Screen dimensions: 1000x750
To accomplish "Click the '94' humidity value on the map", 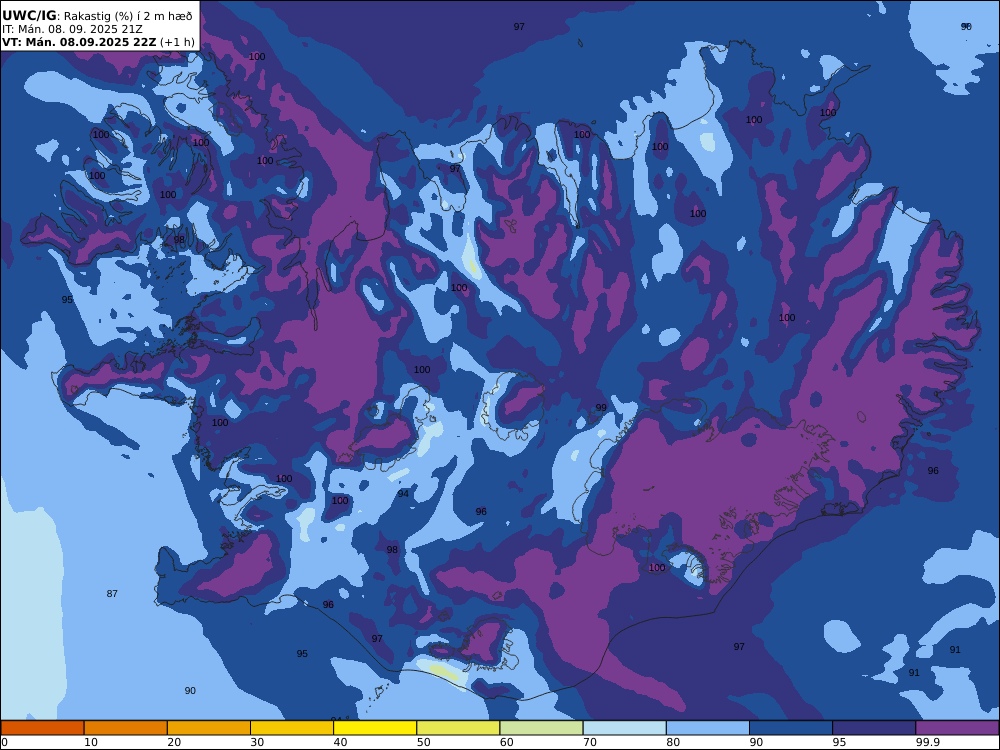I will coord(403,494).
